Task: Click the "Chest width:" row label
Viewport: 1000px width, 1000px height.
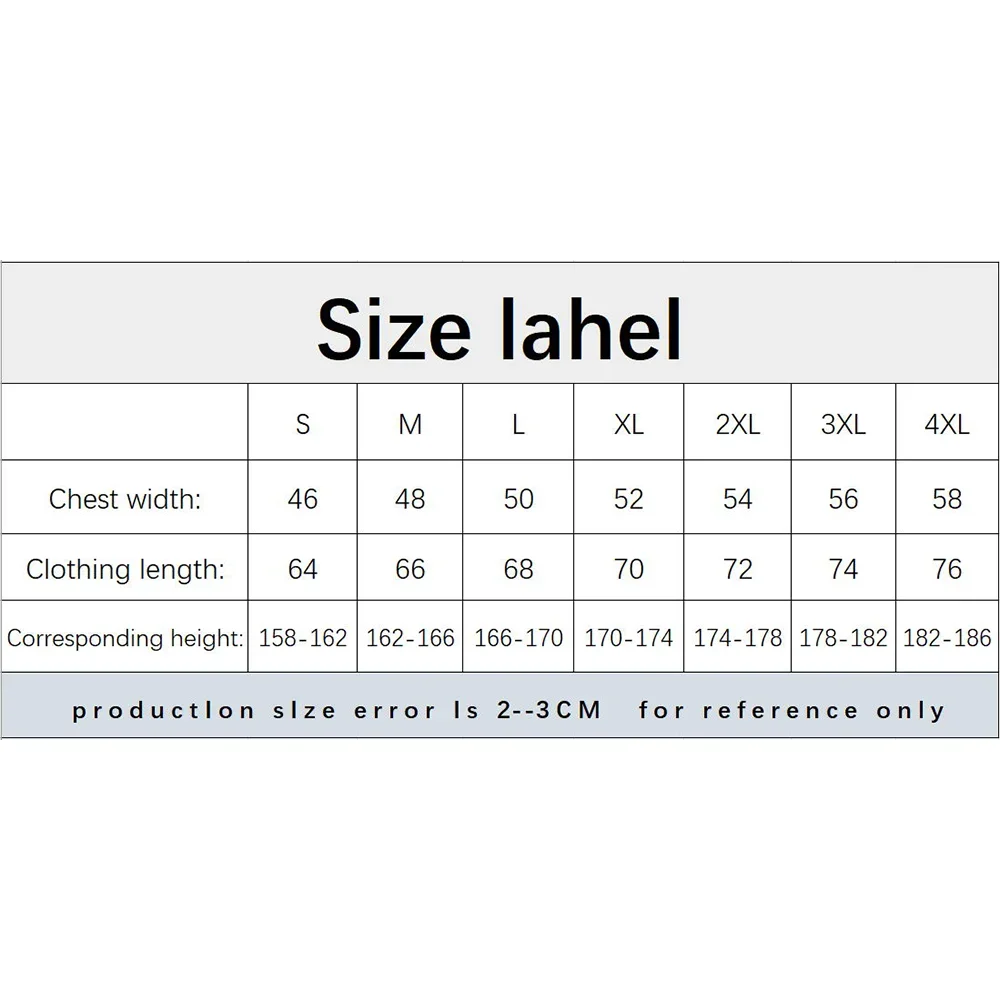Action: 125,499
